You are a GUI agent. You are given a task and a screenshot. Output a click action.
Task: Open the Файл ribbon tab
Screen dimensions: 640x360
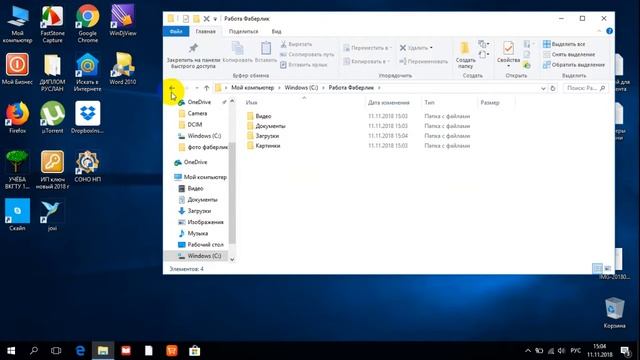point(176,31)
